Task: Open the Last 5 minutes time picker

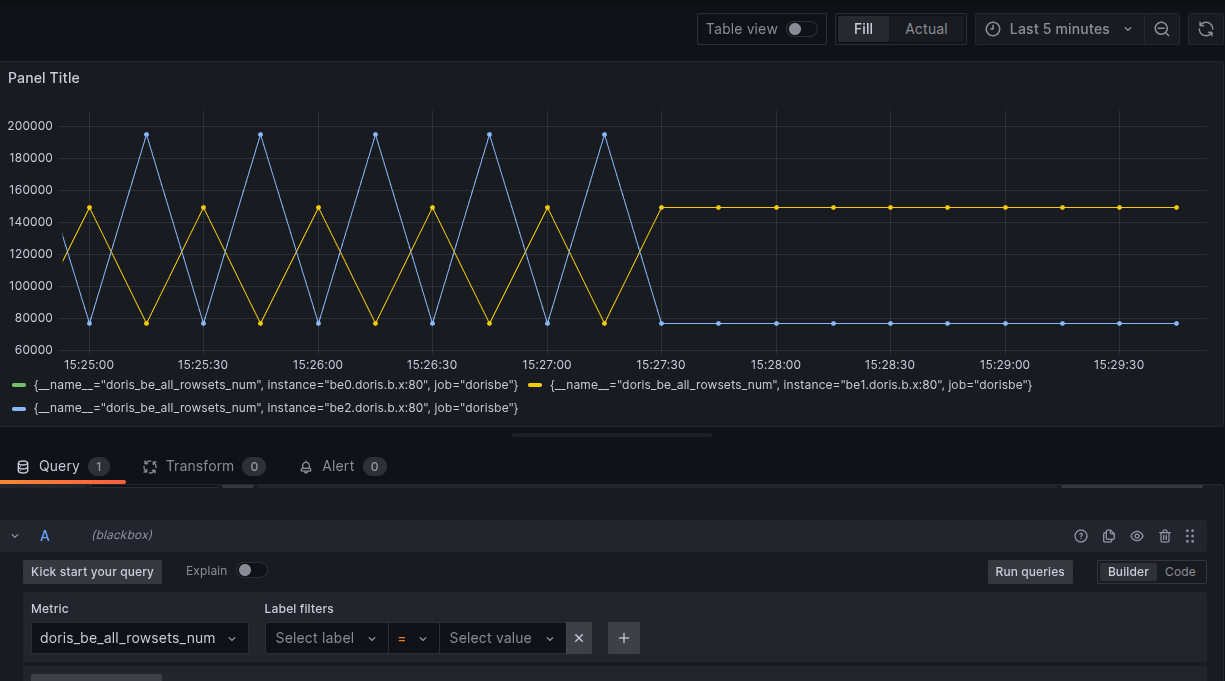Action: (1060, 29)
